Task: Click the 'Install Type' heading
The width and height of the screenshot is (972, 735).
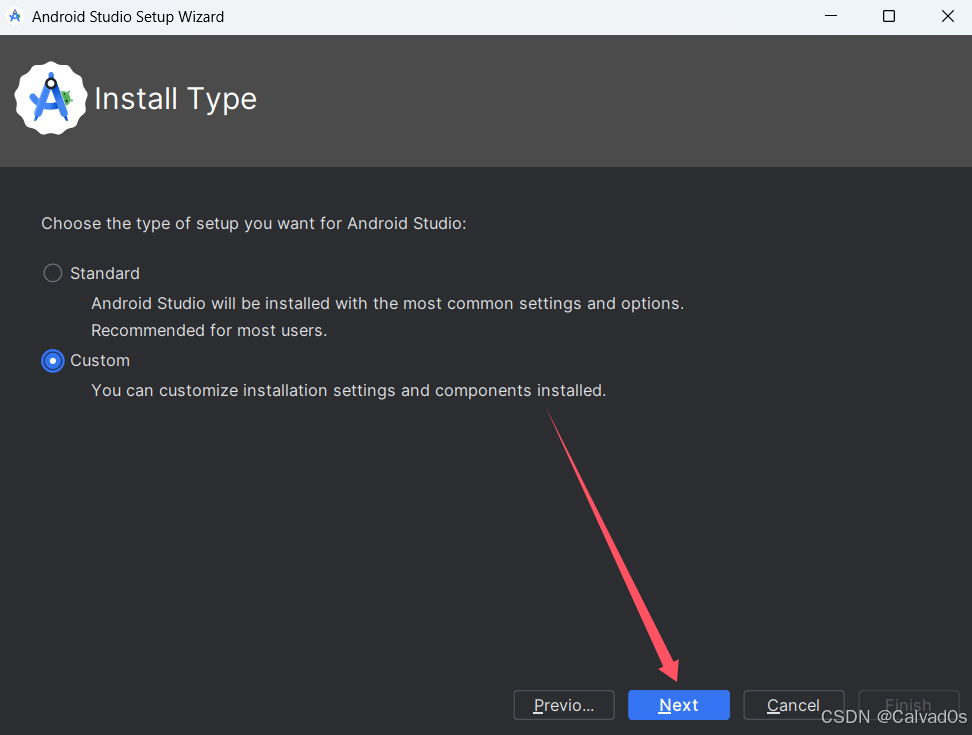Action: 175,99
